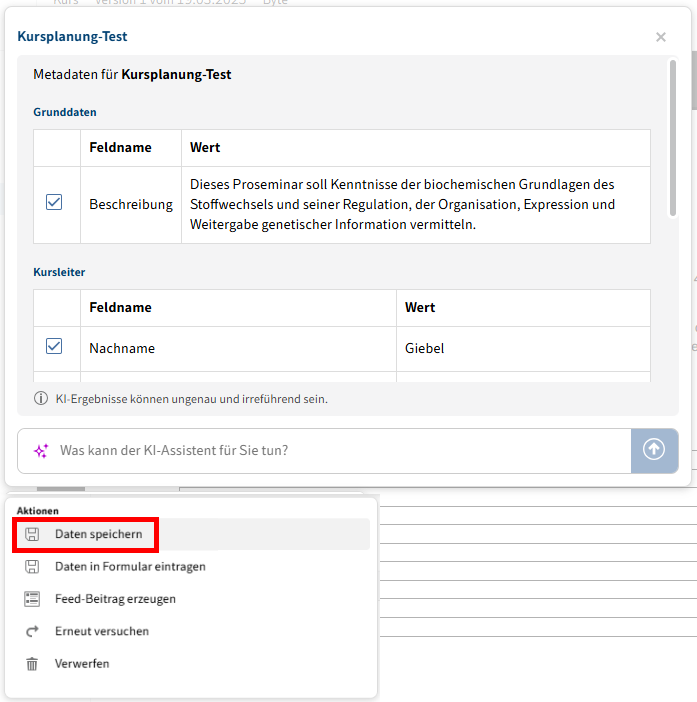Click the Giebel value cell

pos(523,348)
